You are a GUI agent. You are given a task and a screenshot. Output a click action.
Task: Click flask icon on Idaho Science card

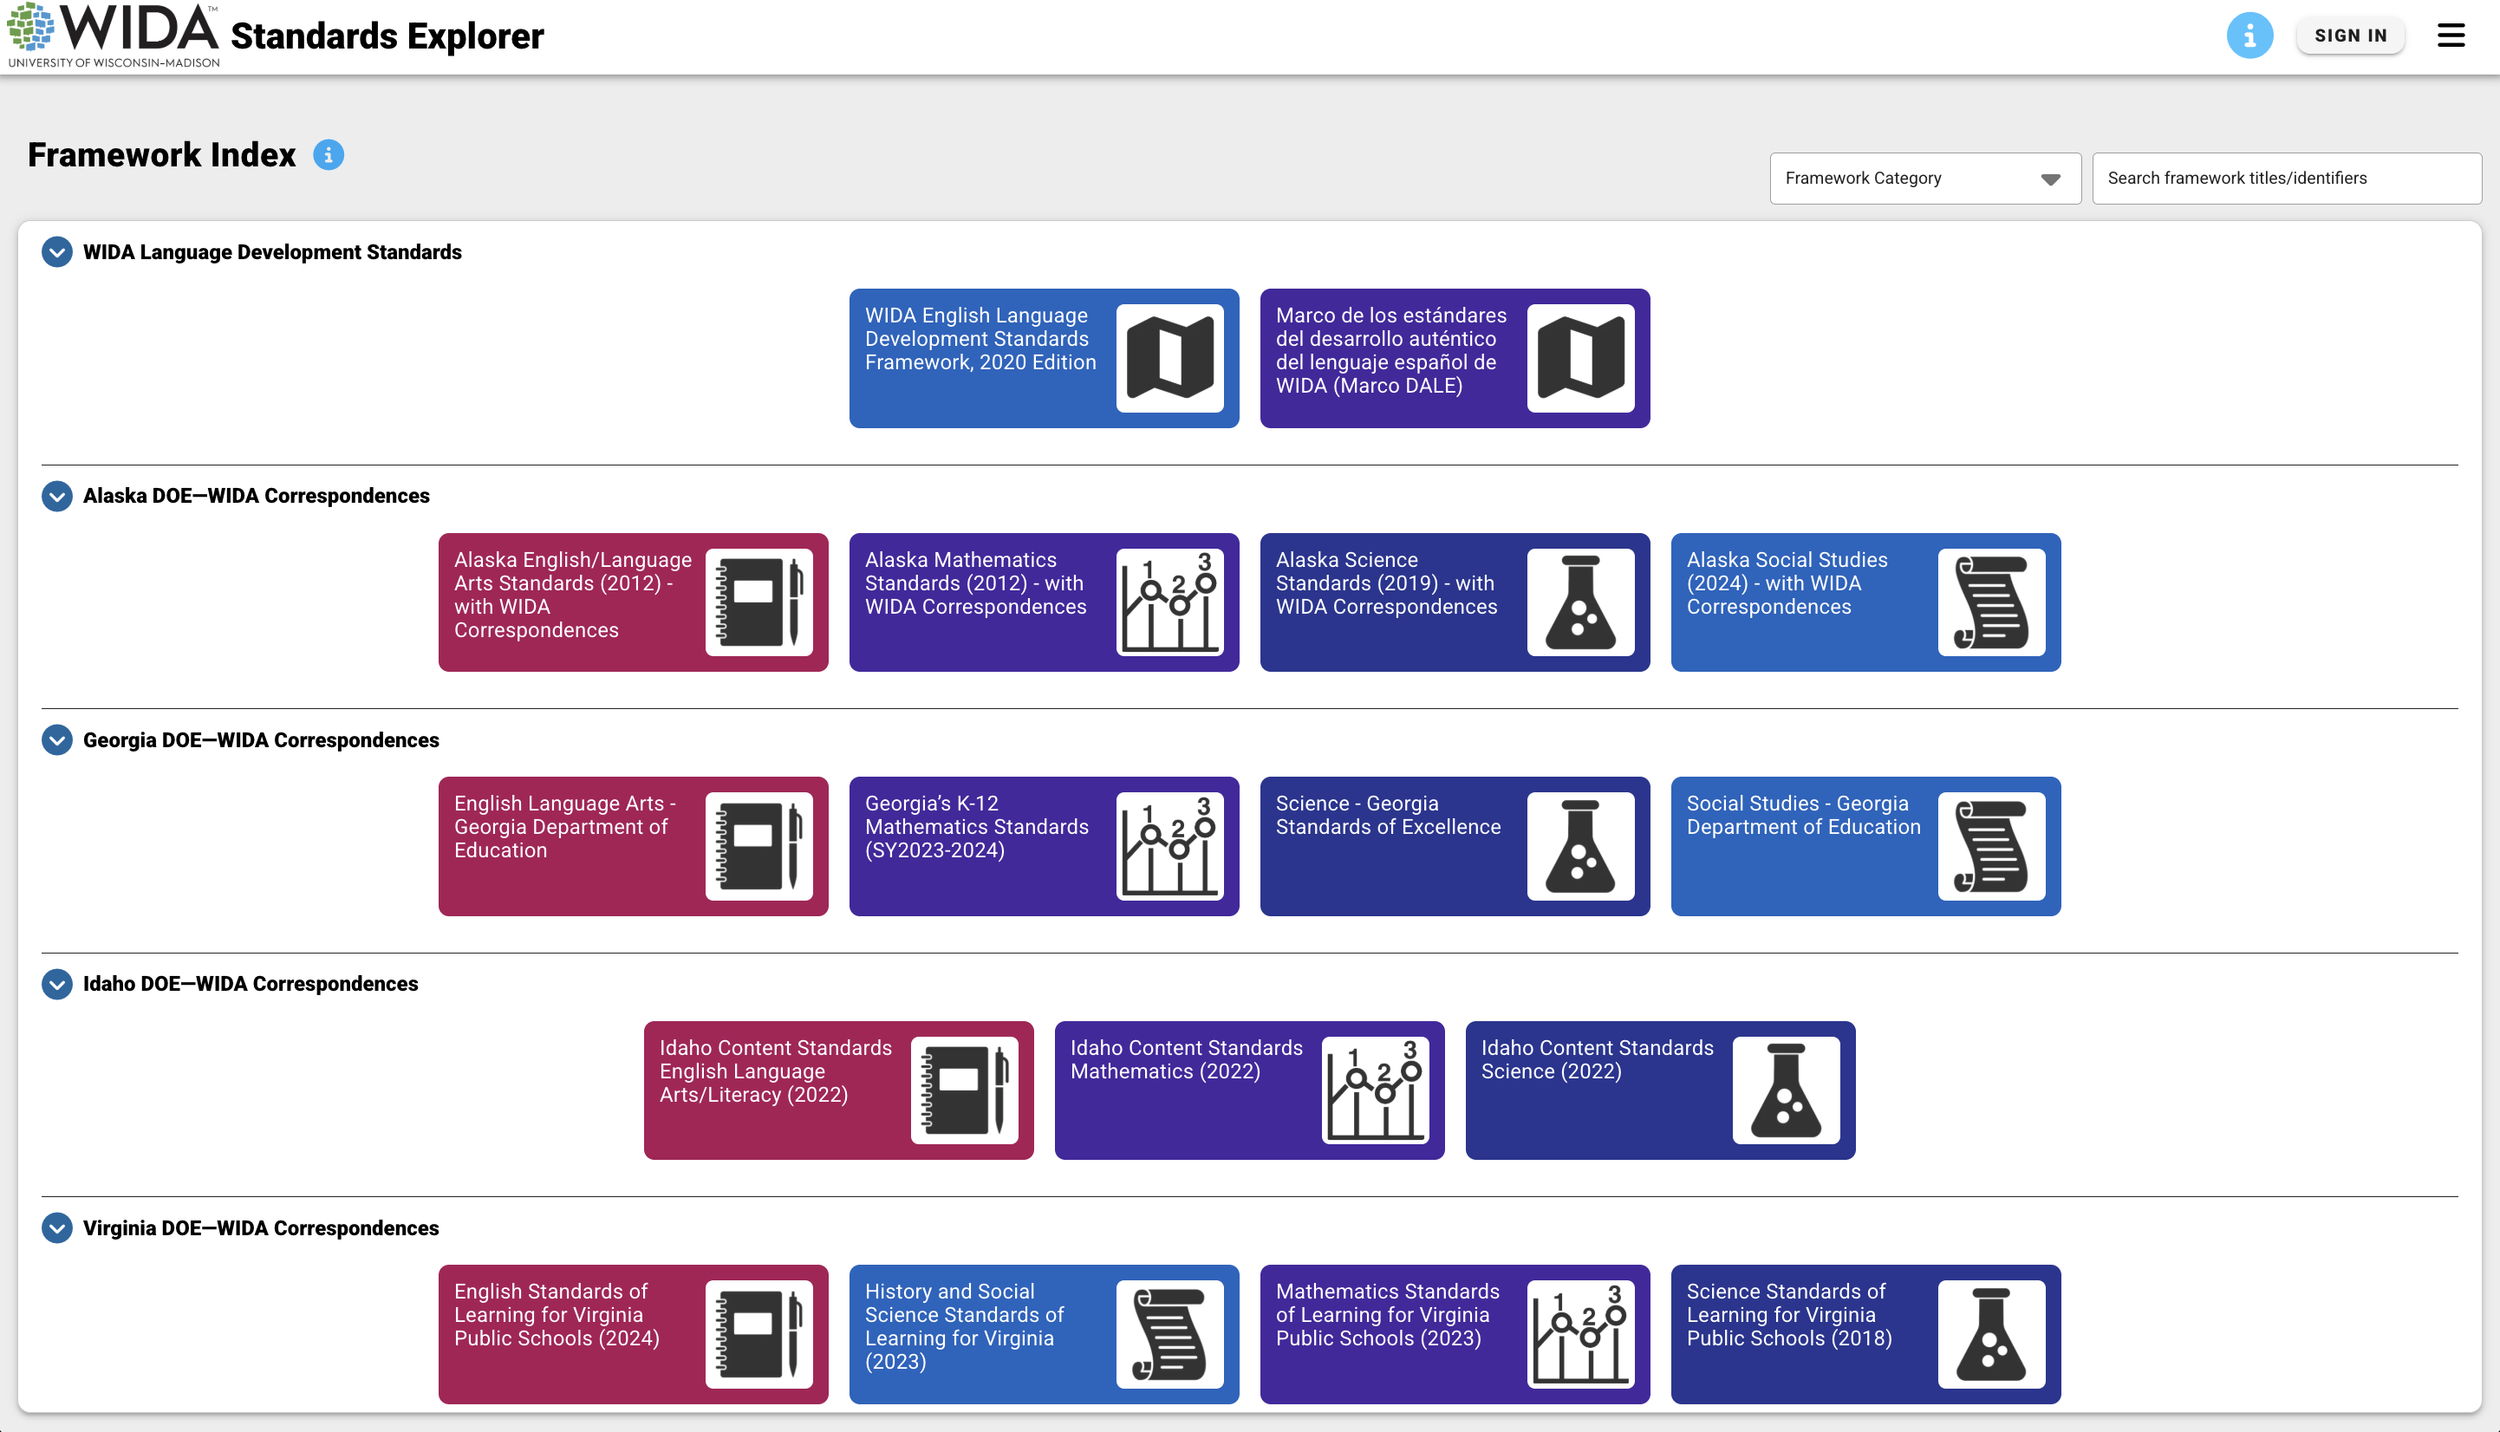(1786, 1090)
